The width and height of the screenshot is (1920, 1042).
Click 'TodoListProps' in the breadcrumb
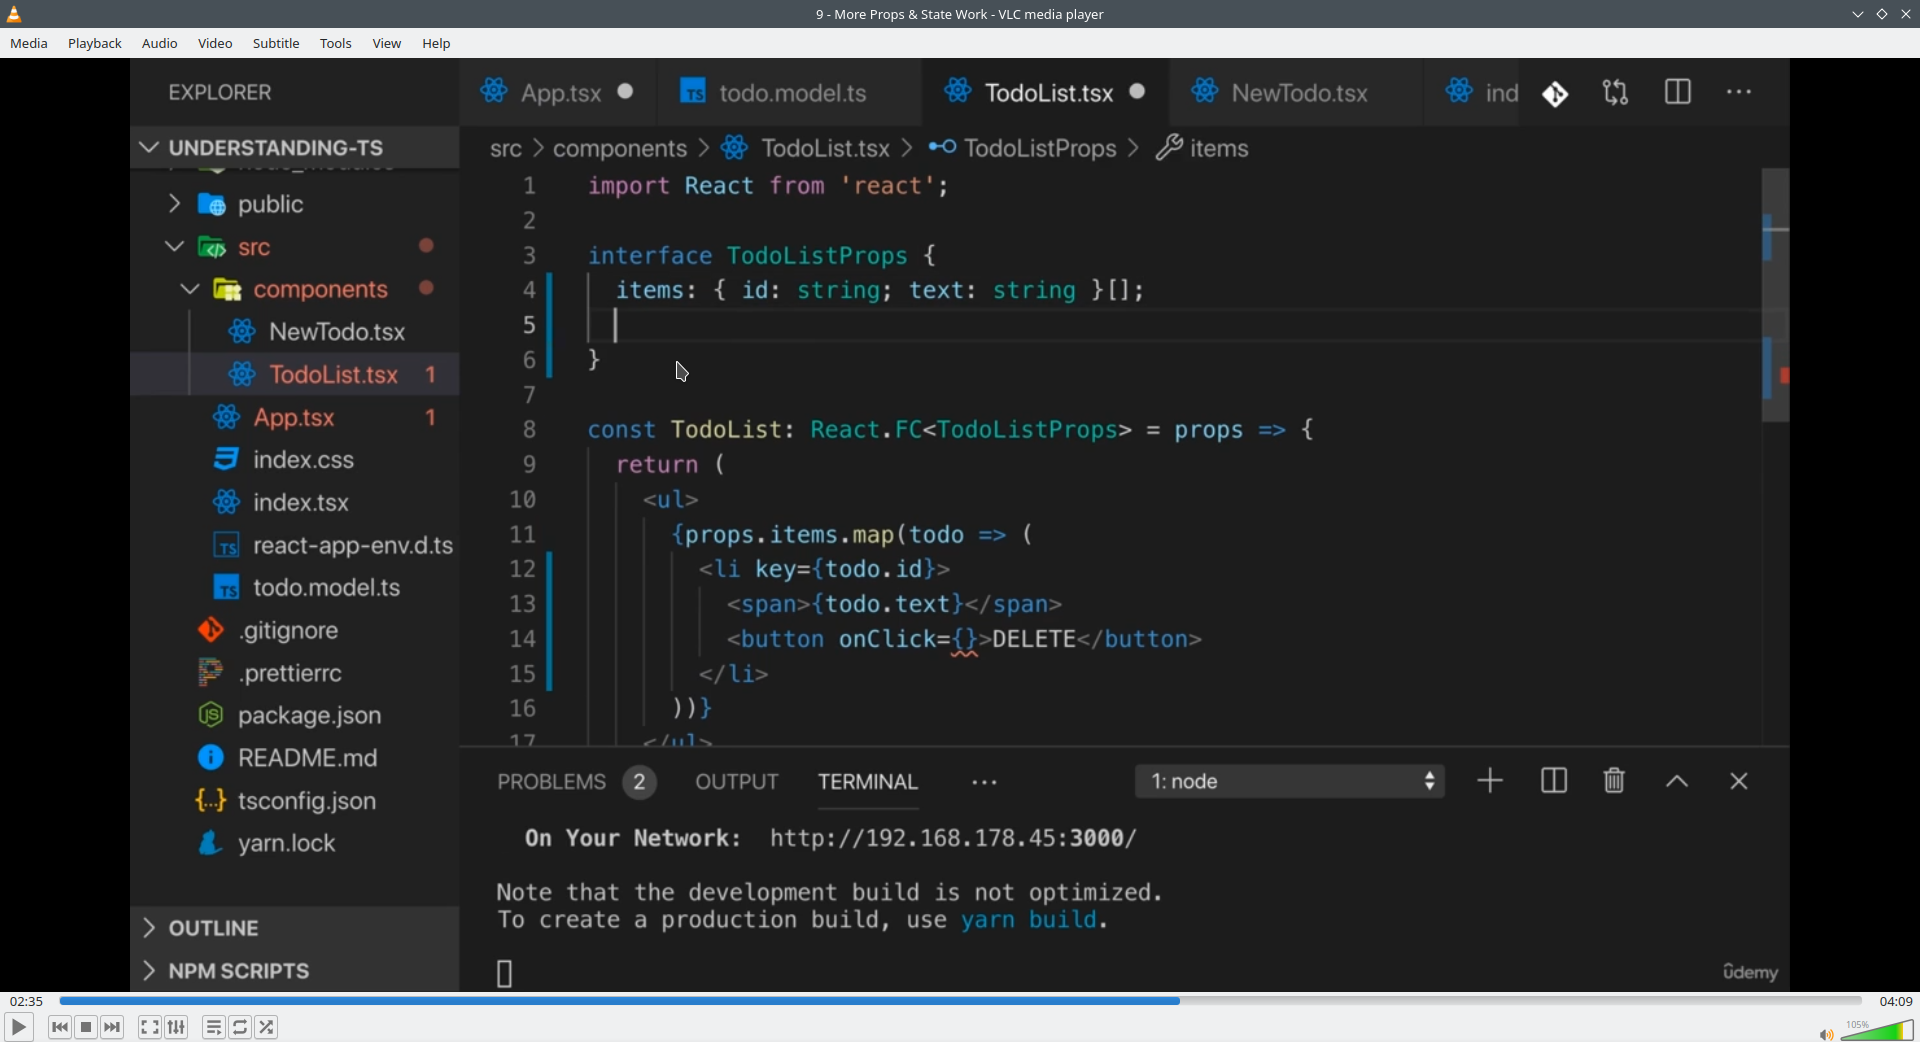tap(1040, 149)
